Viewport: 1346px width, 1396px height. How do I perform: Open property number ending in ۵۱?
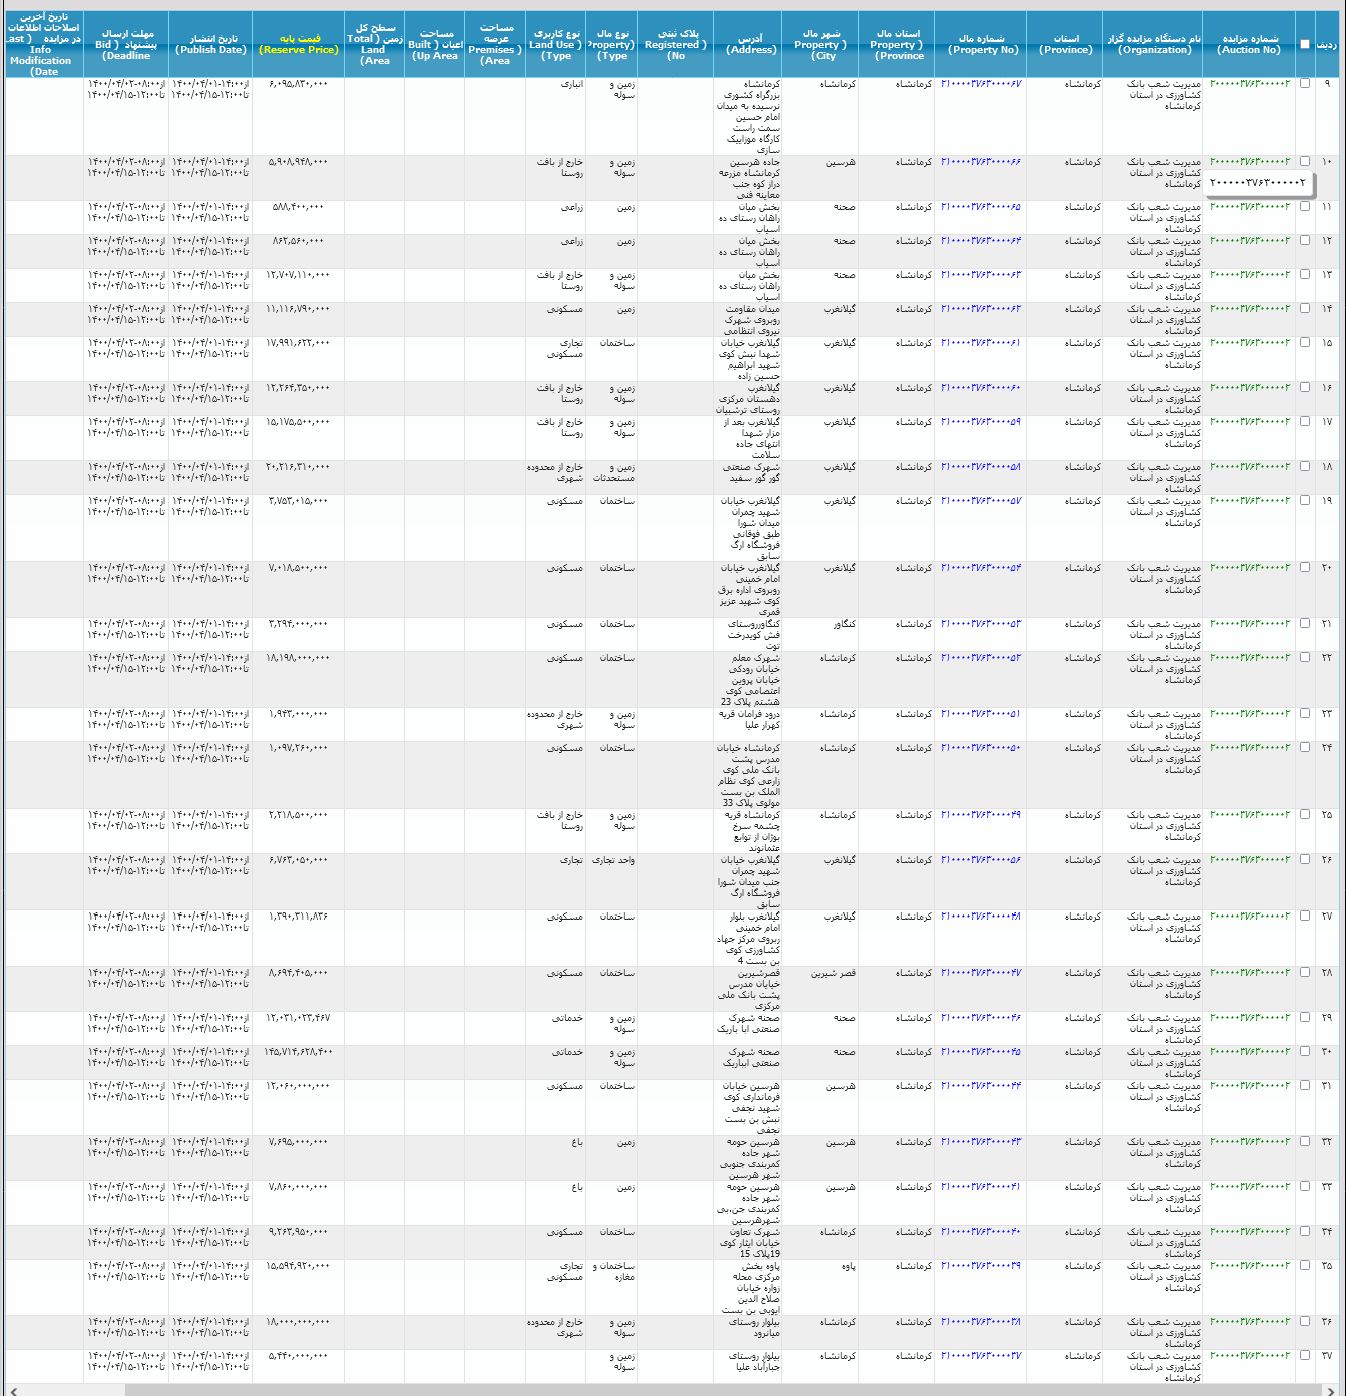coord(981,714)
